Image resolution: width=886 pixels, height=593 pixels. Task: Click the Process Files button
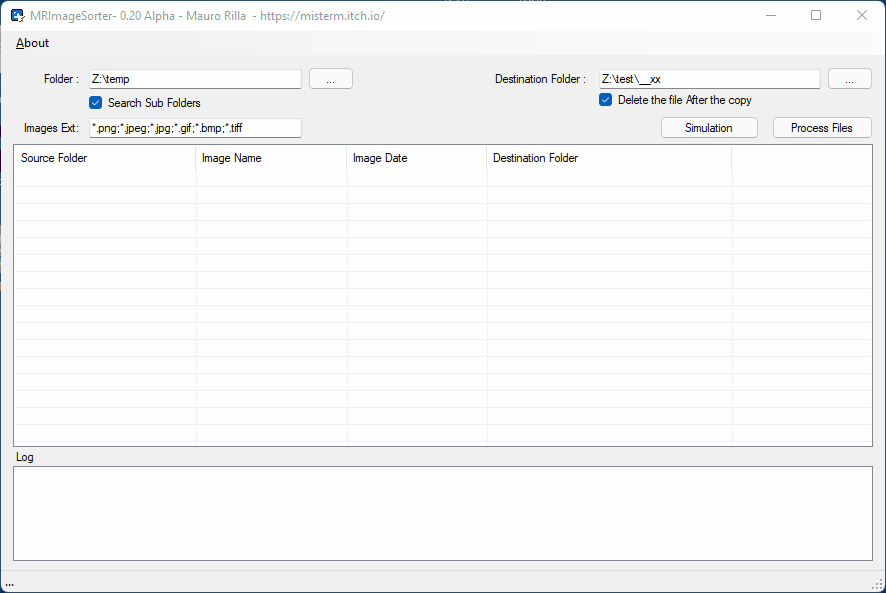pyautogui.click(x=822, y=128)
